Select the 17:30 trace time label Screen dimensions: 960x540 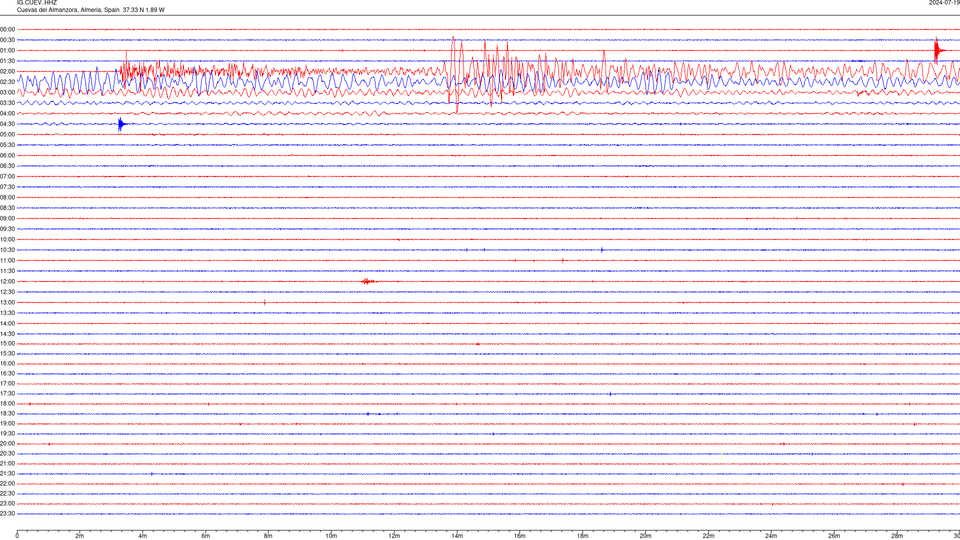(x=7, y=394)
